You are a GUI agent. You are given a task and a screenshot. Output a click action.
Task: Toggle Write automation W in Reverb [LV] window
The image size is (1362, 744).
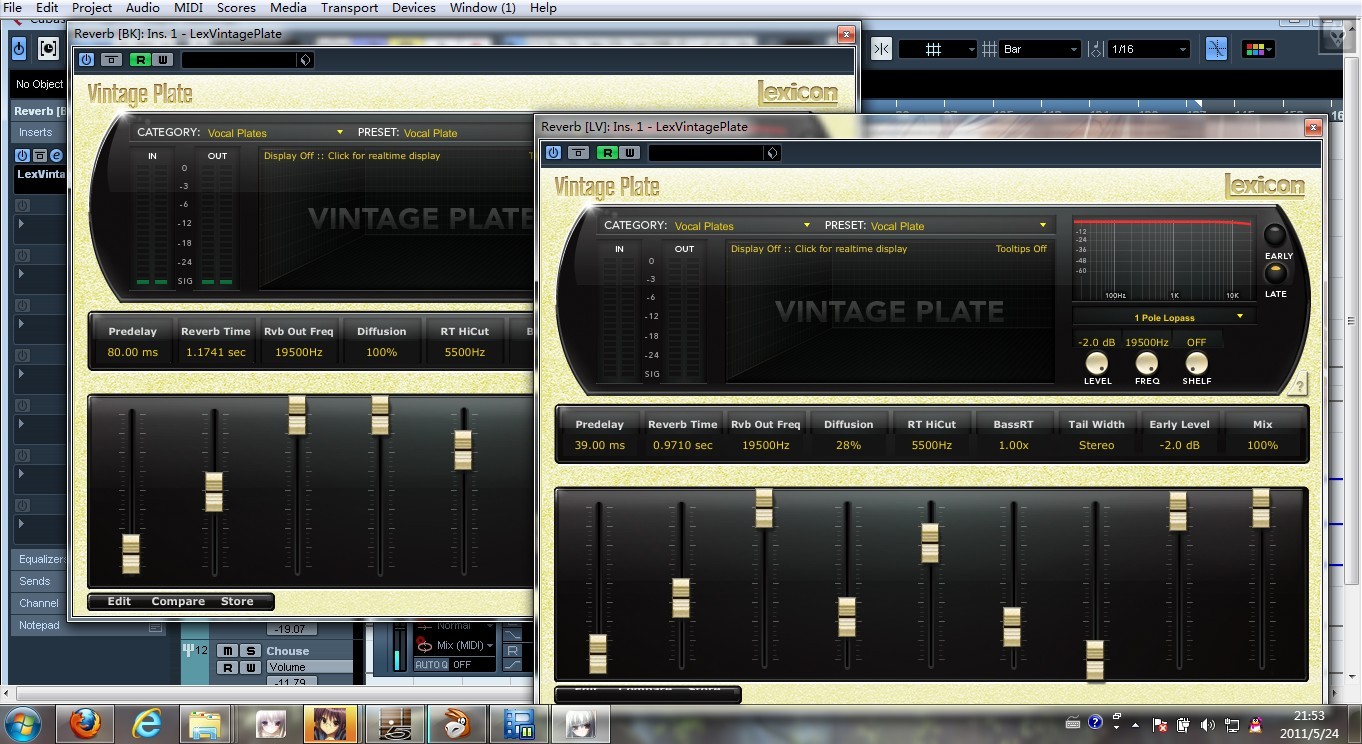(x=629, y=153)
